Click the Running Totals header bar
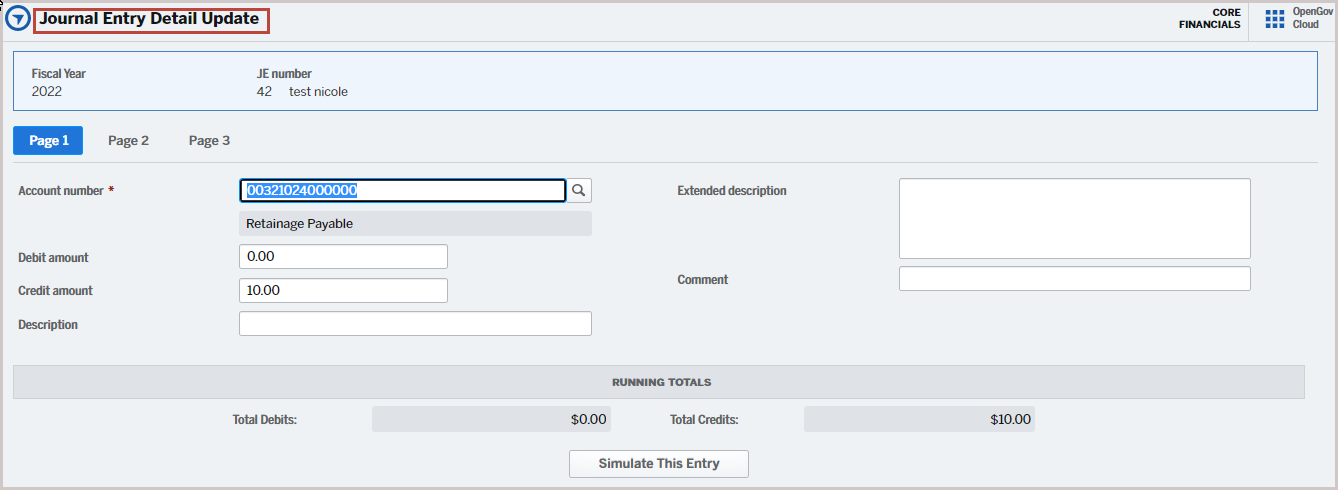Screen dimensions: 1338x490 click(659, 382)
